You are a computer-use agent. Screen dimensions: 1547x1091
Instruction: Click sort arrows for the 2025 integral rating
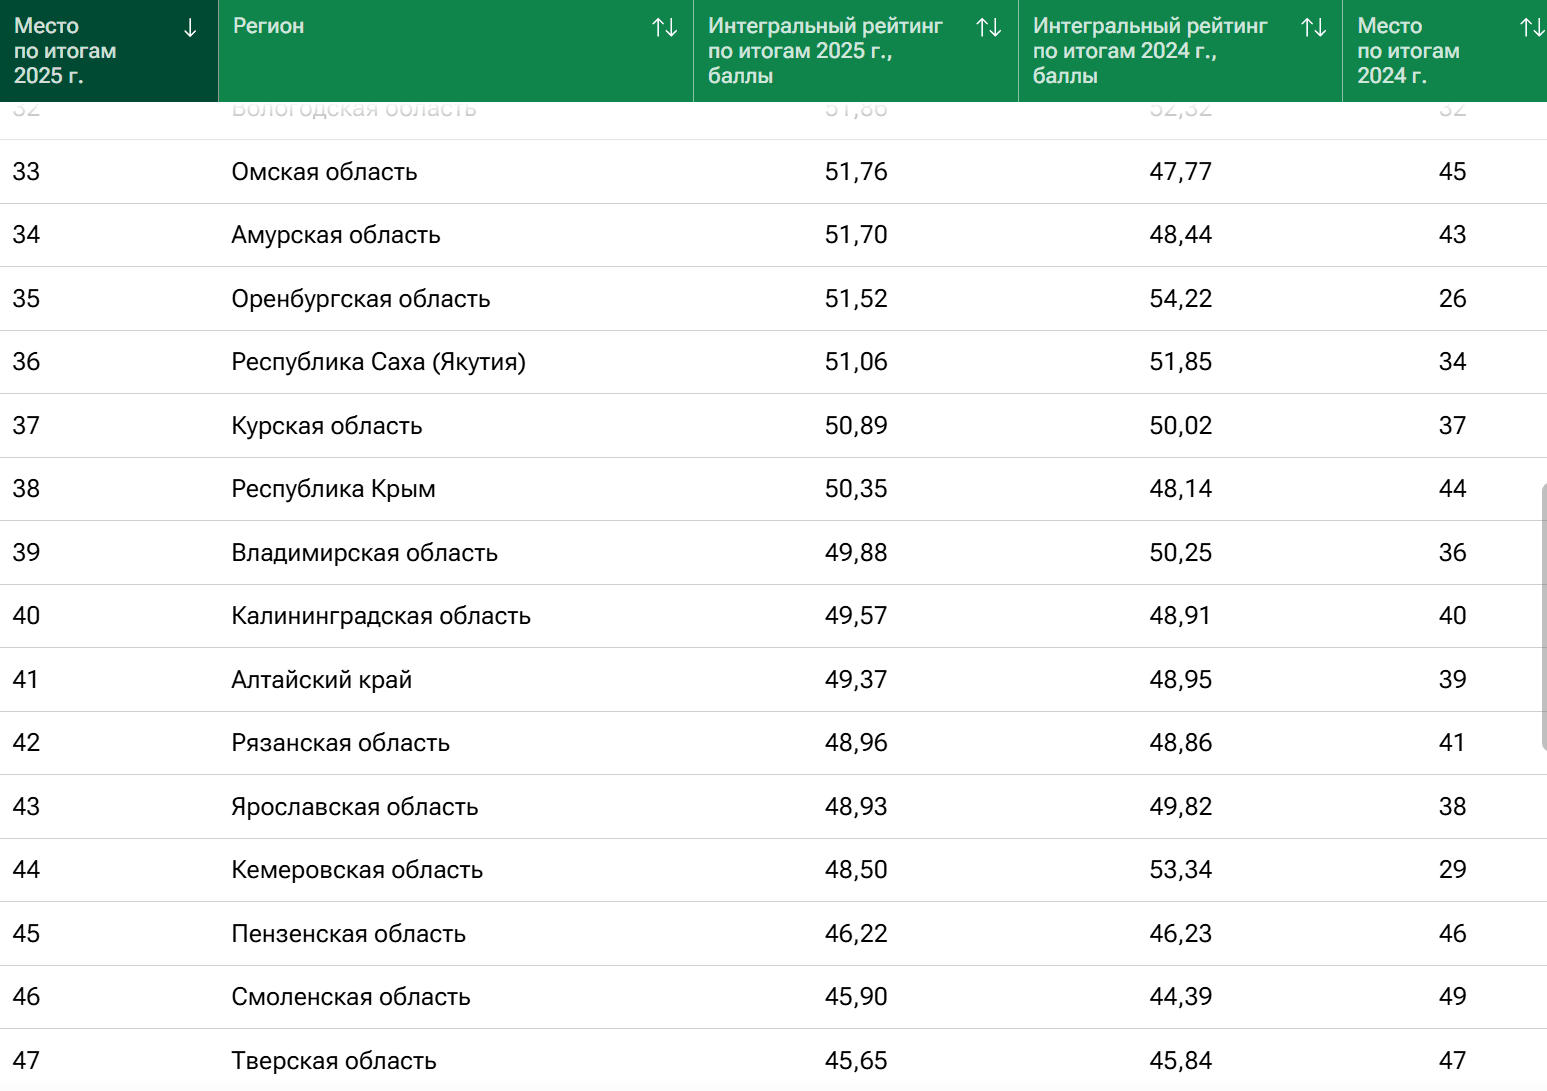point(989,28)
